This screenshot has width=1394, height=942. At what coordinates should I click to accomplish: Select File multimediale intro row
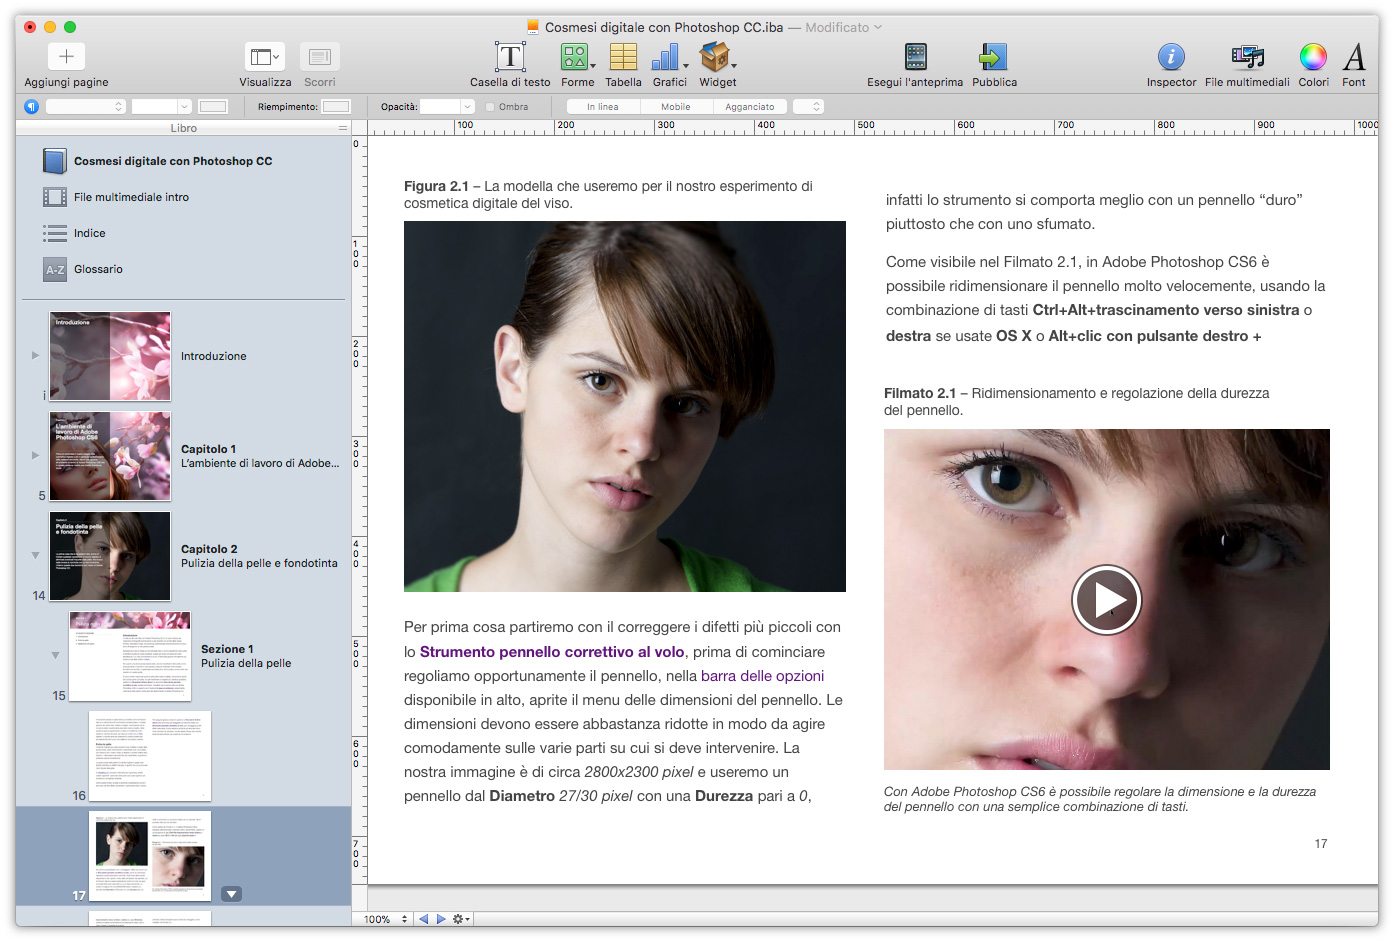pyautogui.click(x=183, y=197)
